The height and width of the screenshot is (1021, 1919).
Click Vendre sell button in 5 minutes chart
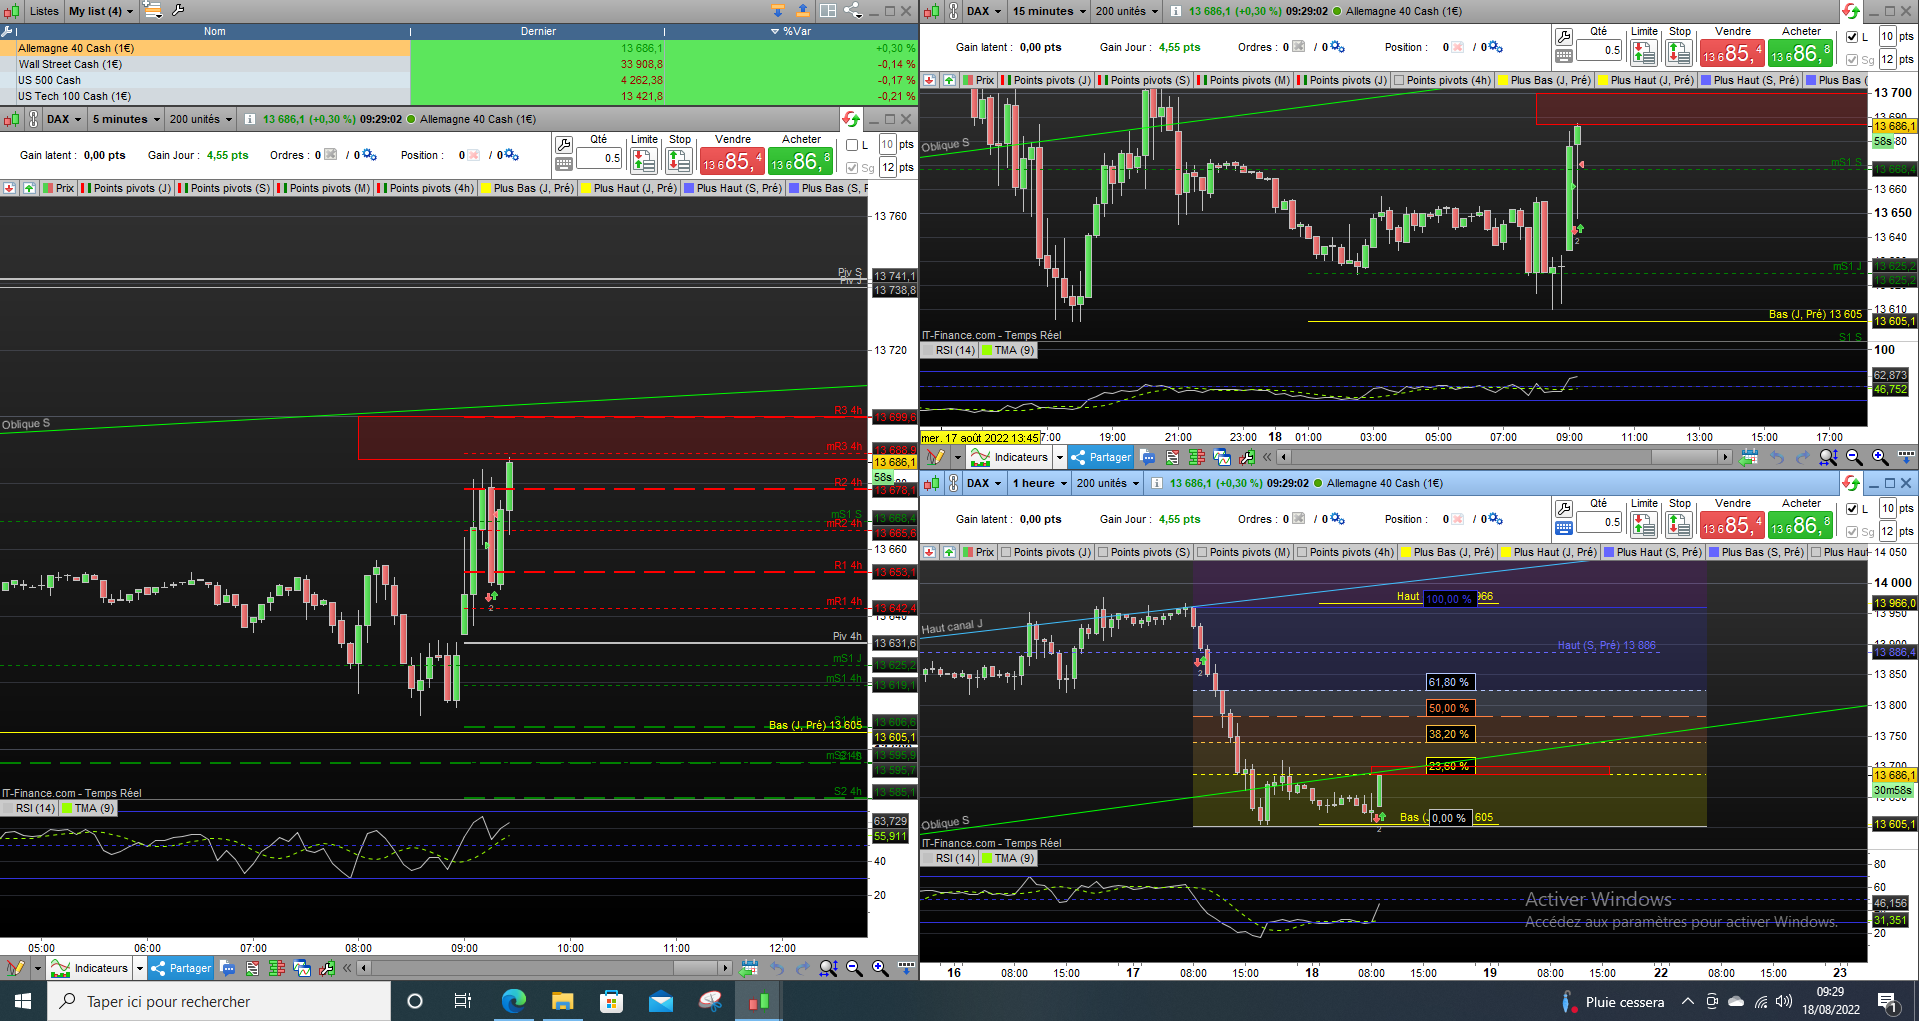[x=732, y=161]
